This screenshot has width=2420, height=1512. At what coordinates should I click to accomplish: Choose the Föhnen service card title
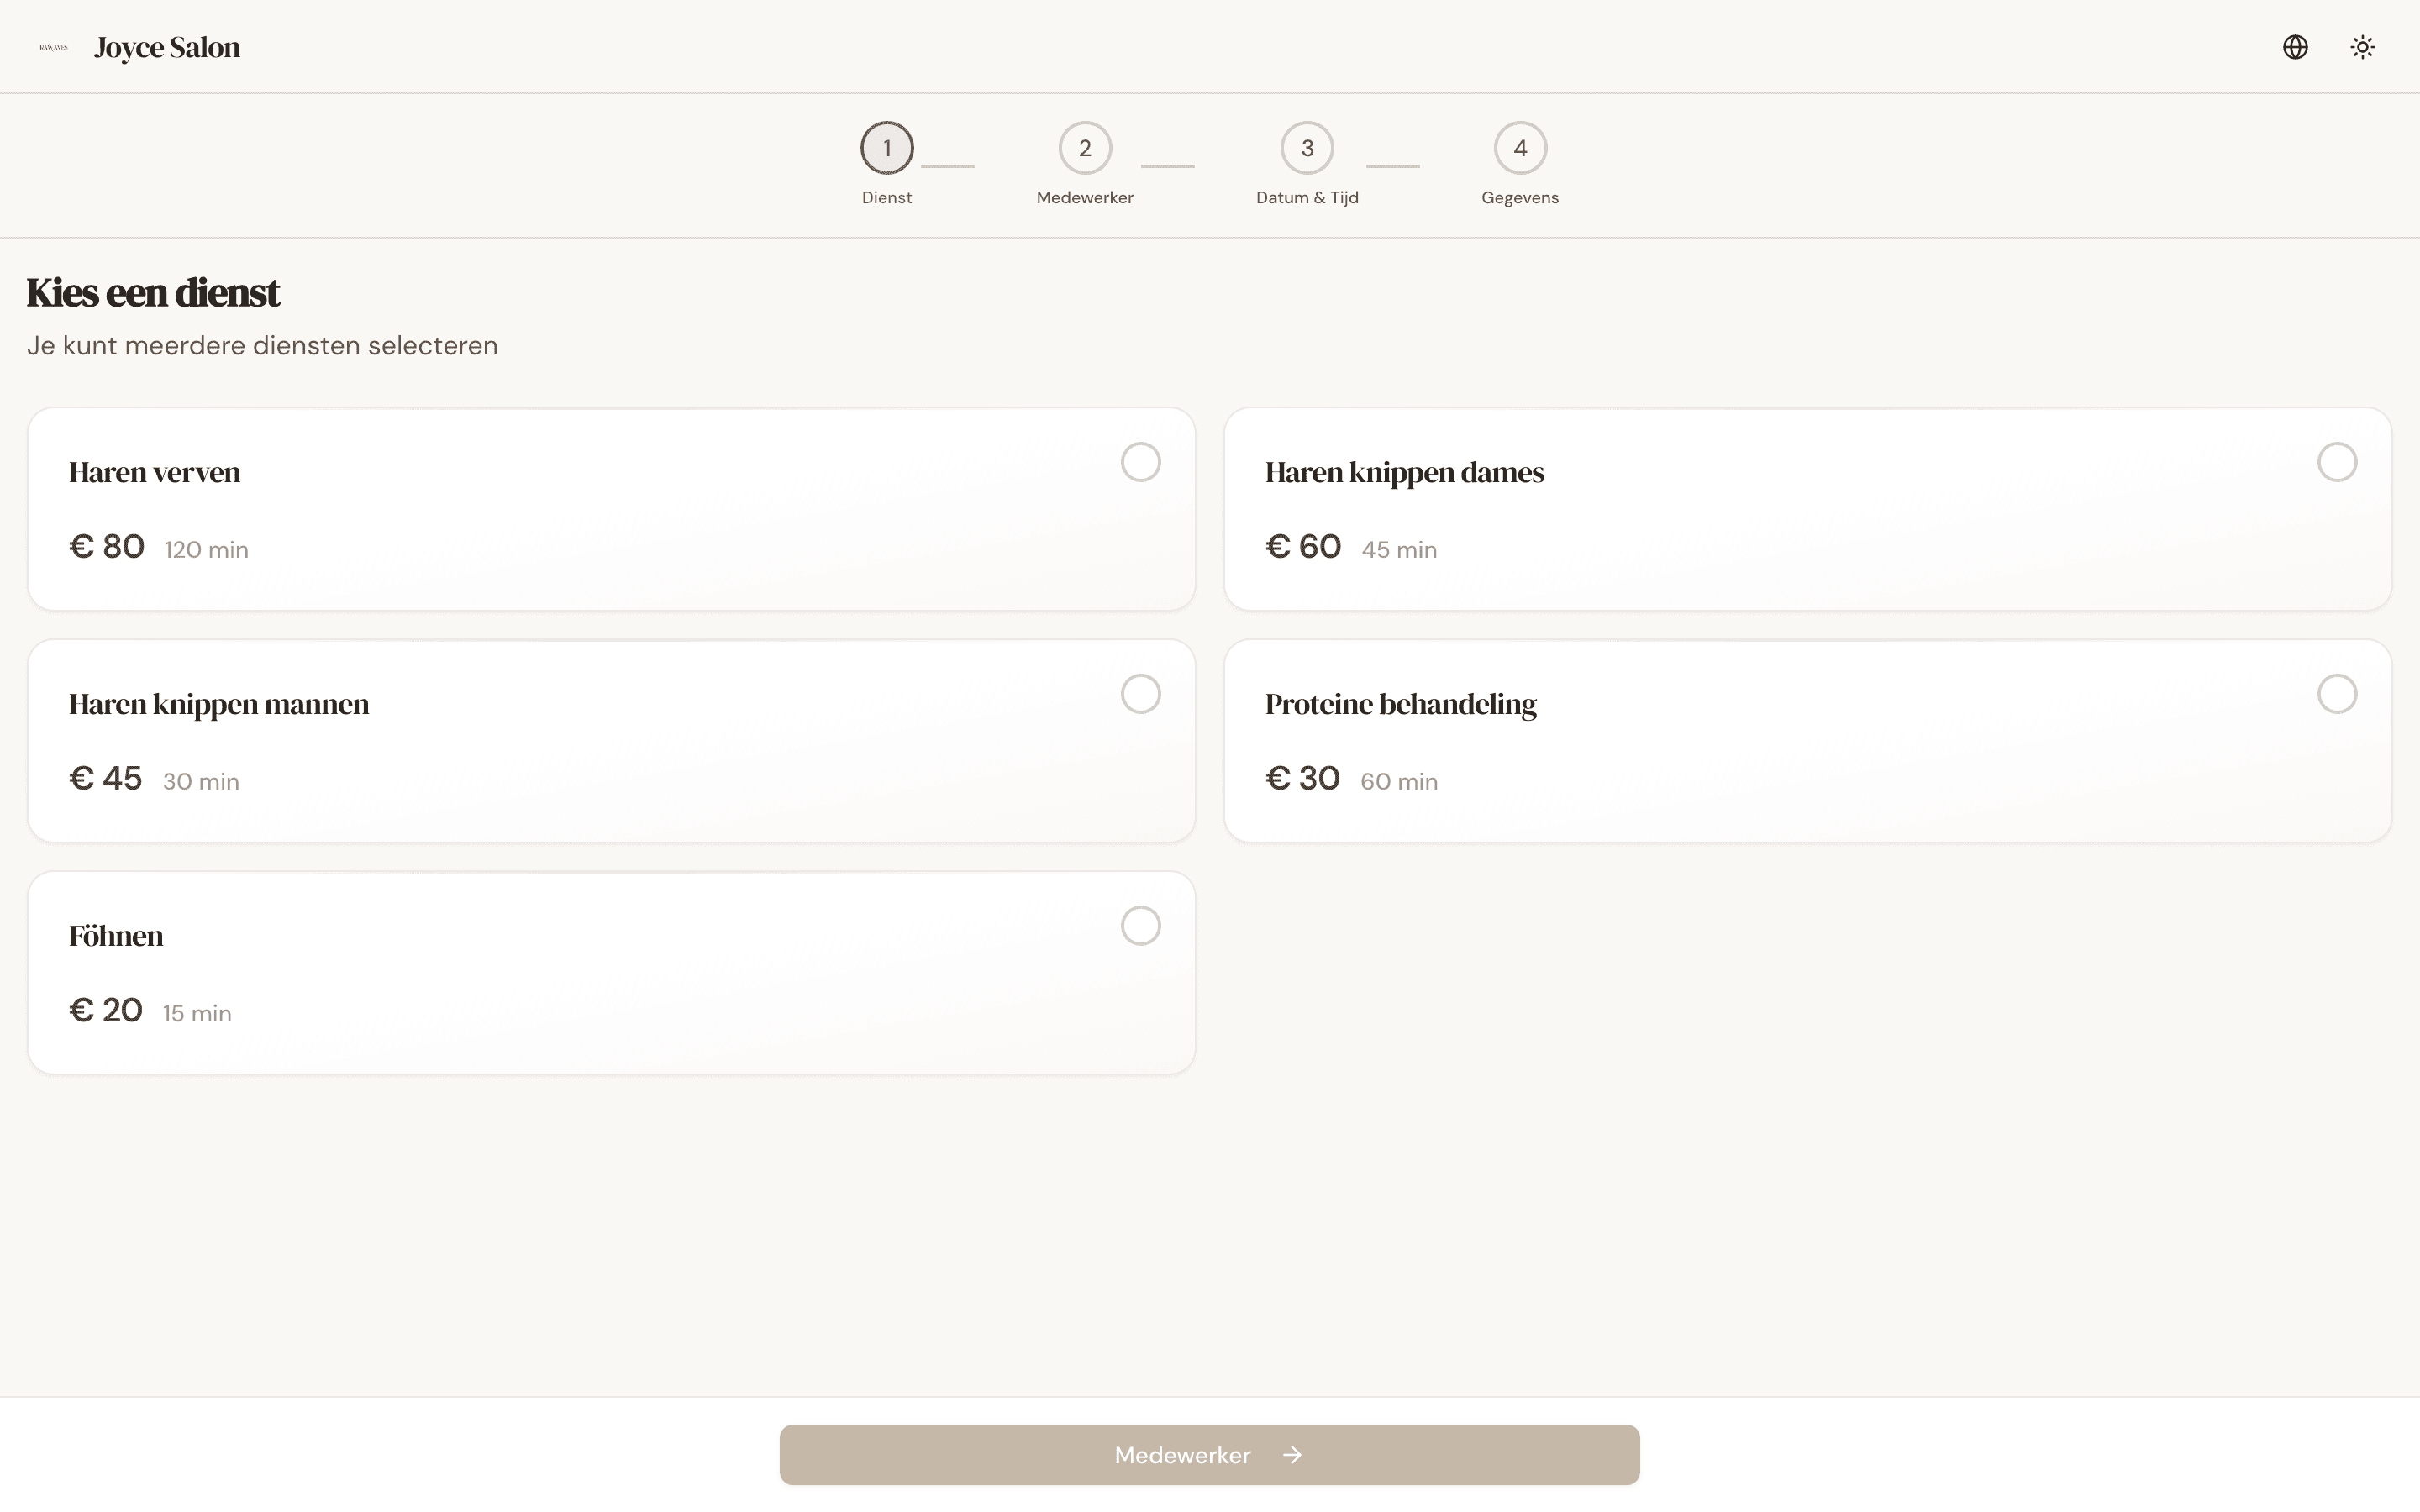coord(116,936)
